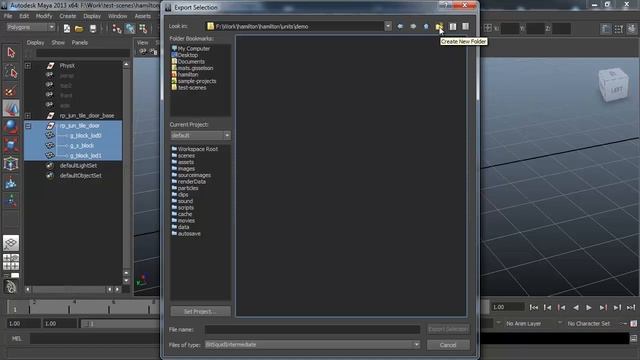Select by object type mode icon
This screenshot has height=360, width=640.
(130, 28)
